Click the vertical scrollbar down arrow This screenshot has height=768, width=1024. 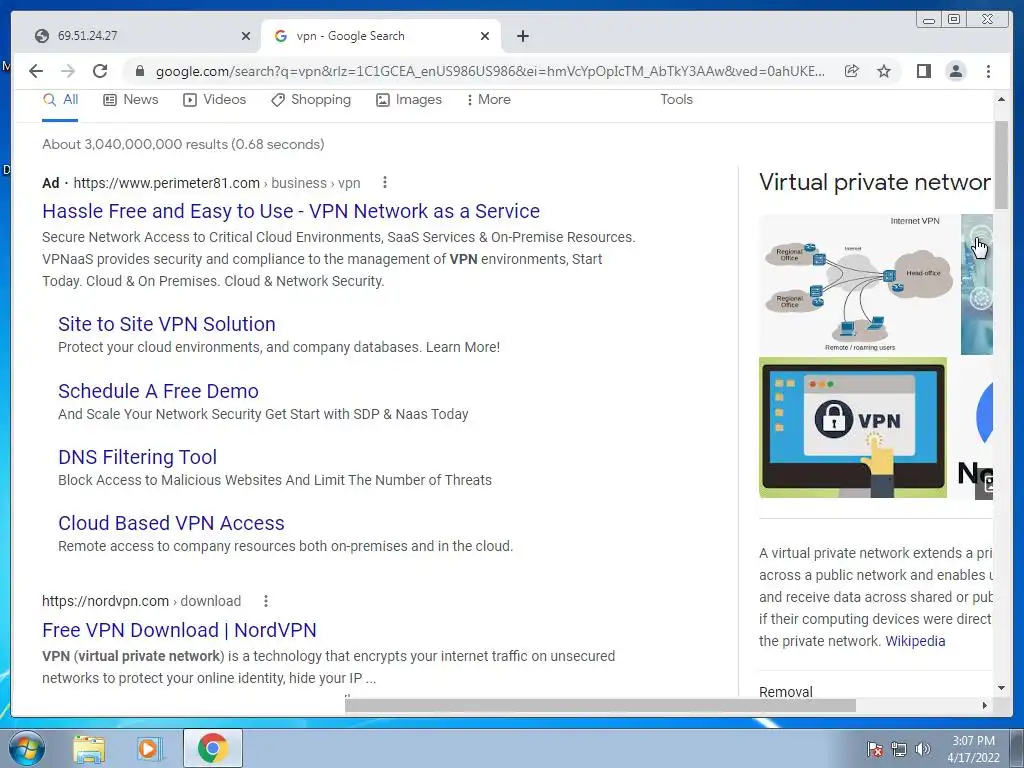[x=1001, y=688]
